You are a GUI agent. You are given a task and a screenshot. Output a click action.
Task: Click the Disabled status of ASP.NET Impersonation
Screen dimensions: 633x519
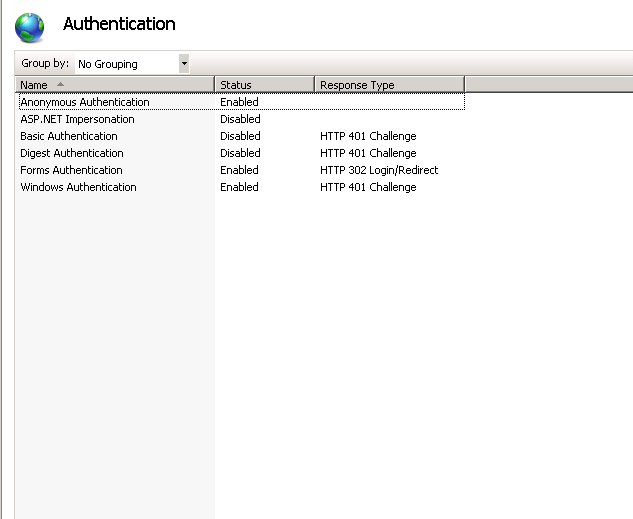click(240, 119)
